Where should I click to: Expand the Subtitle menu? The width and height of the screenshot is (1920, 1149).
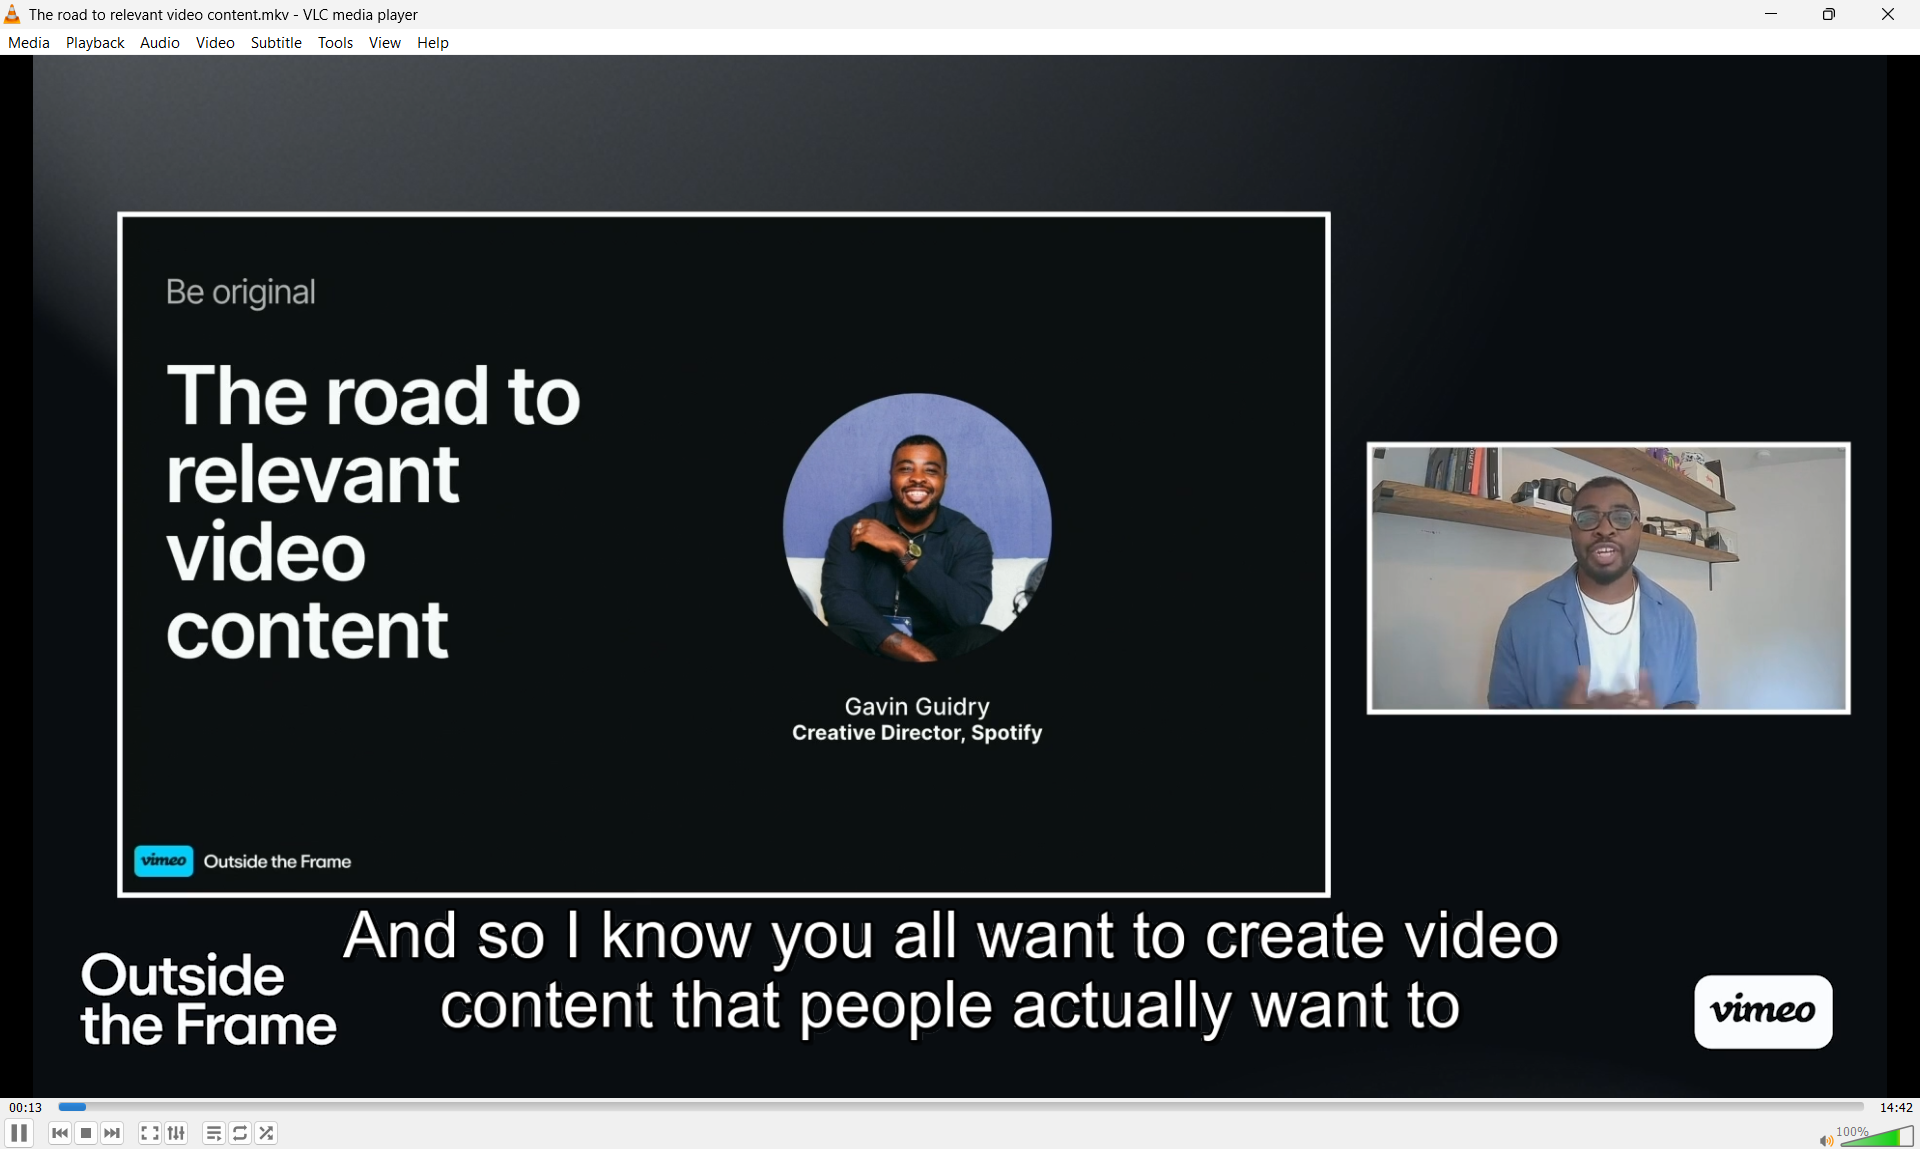[276, 43]
